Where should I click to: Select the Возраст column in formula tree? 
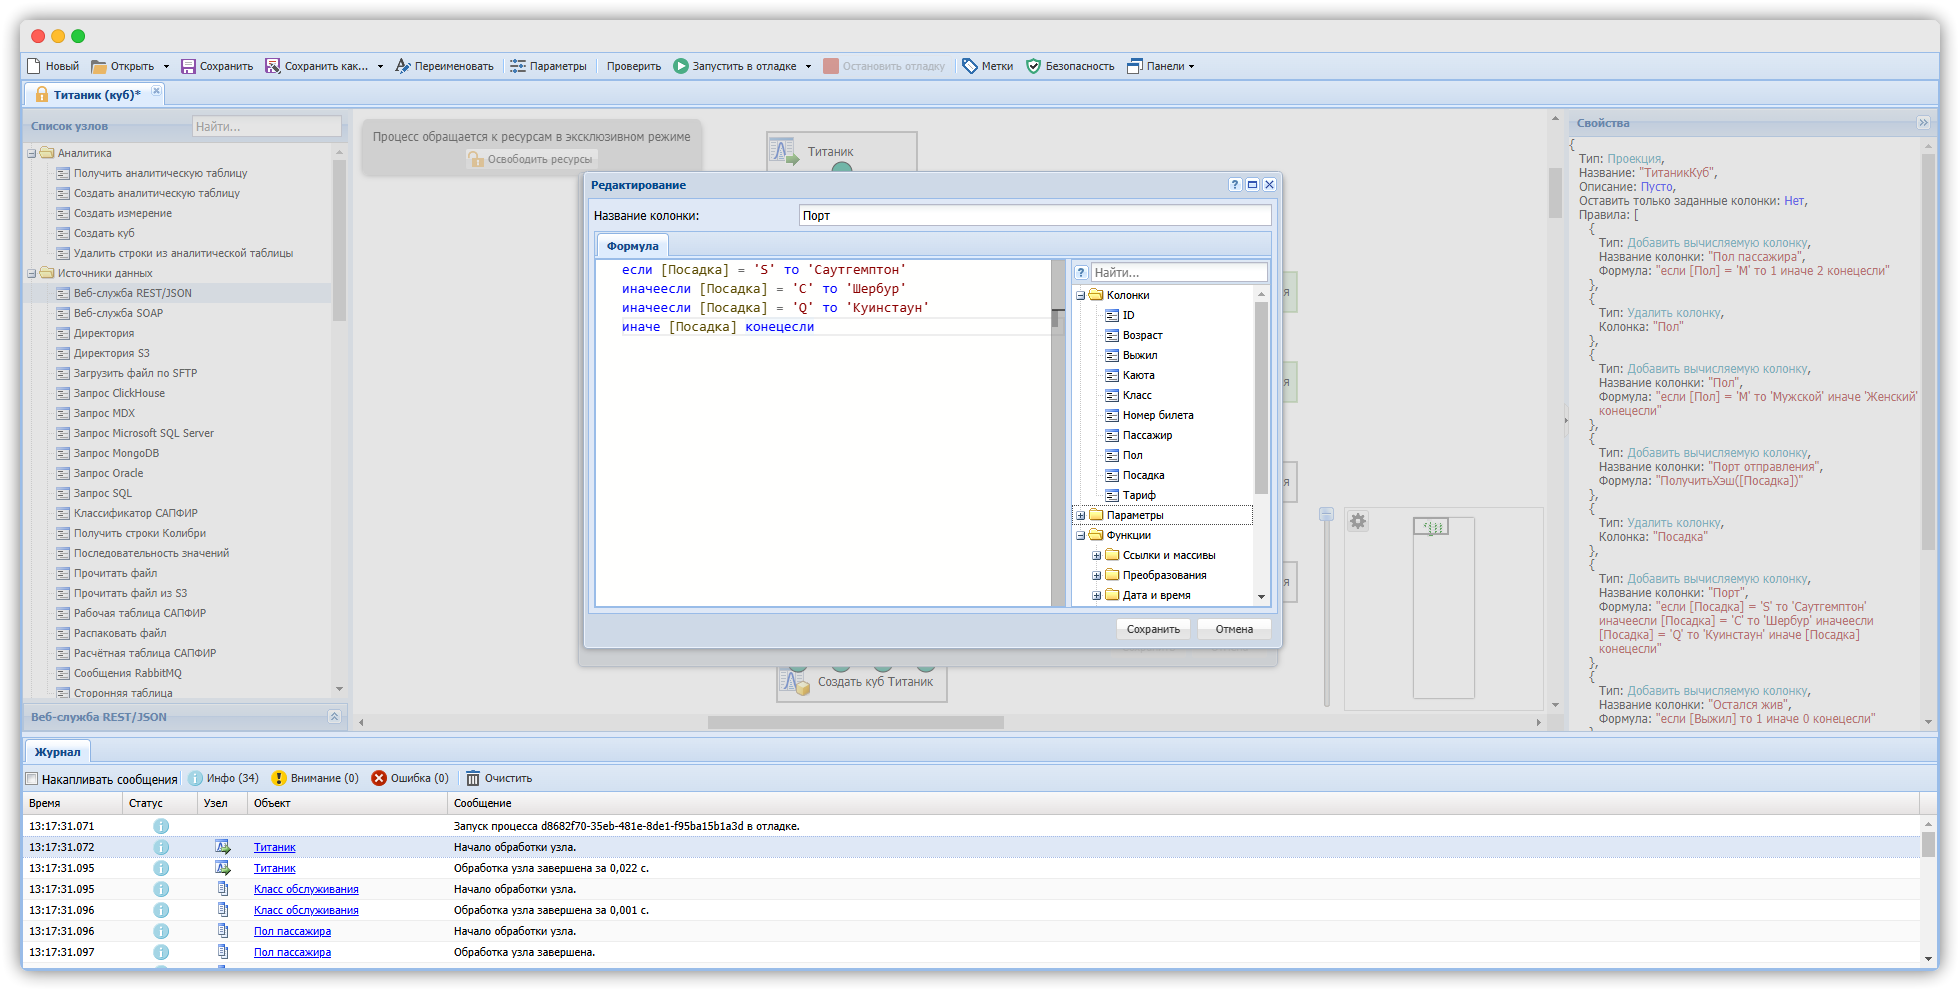tap(1141, 335)
